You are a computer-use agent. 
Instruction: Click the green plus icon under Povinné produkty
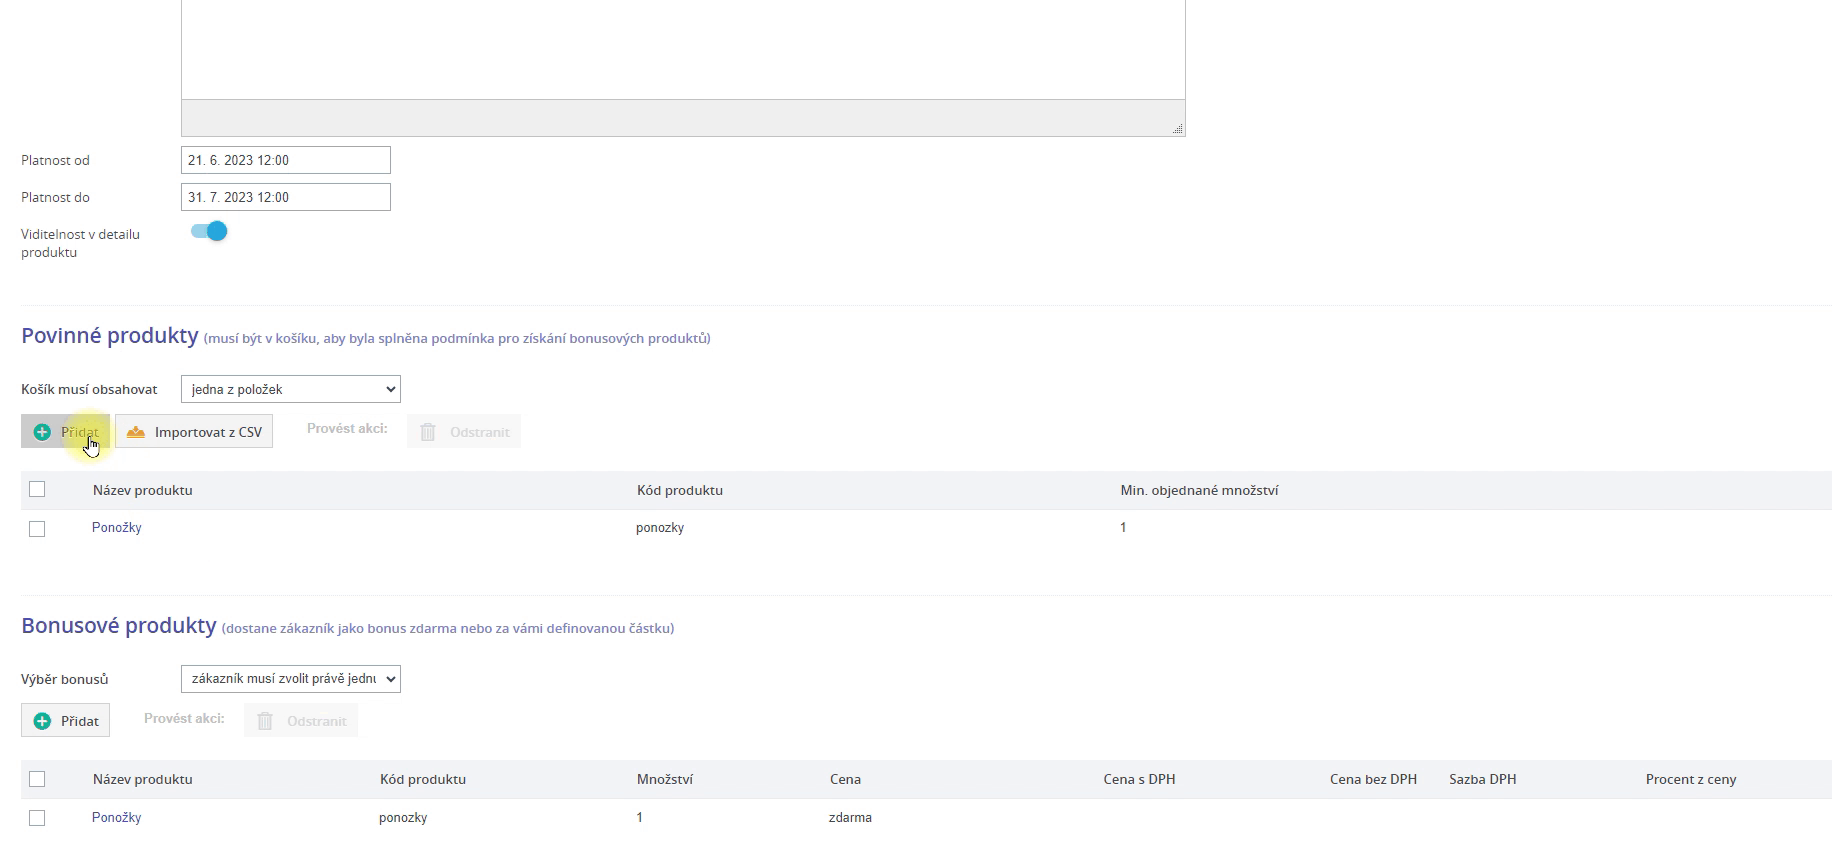(x=42, y=432)
